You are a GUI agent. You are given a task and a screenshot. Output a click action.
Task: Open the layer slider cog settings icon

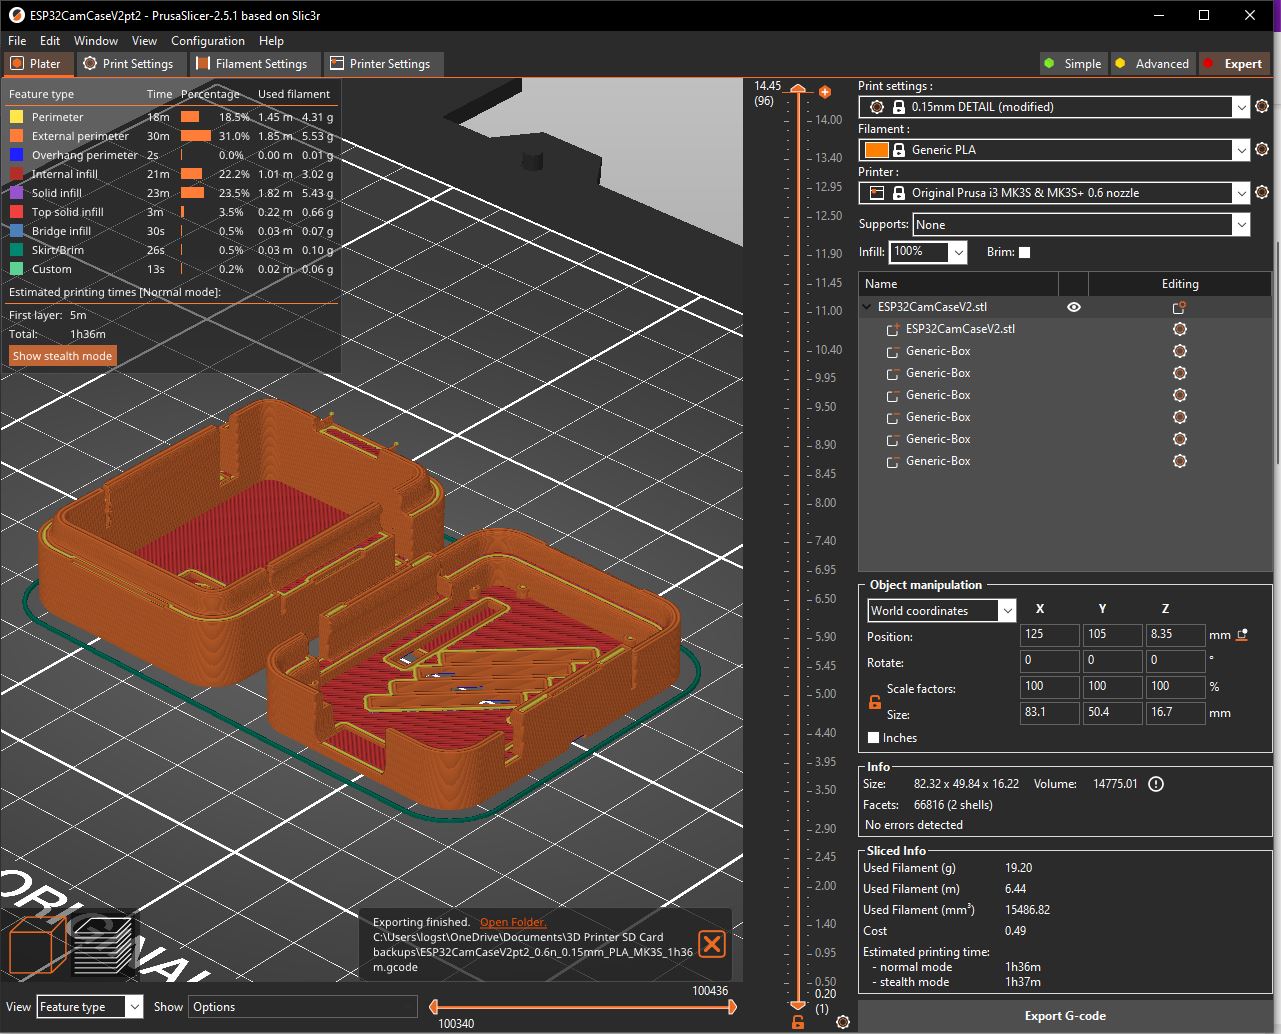(x=843, y=1022)
